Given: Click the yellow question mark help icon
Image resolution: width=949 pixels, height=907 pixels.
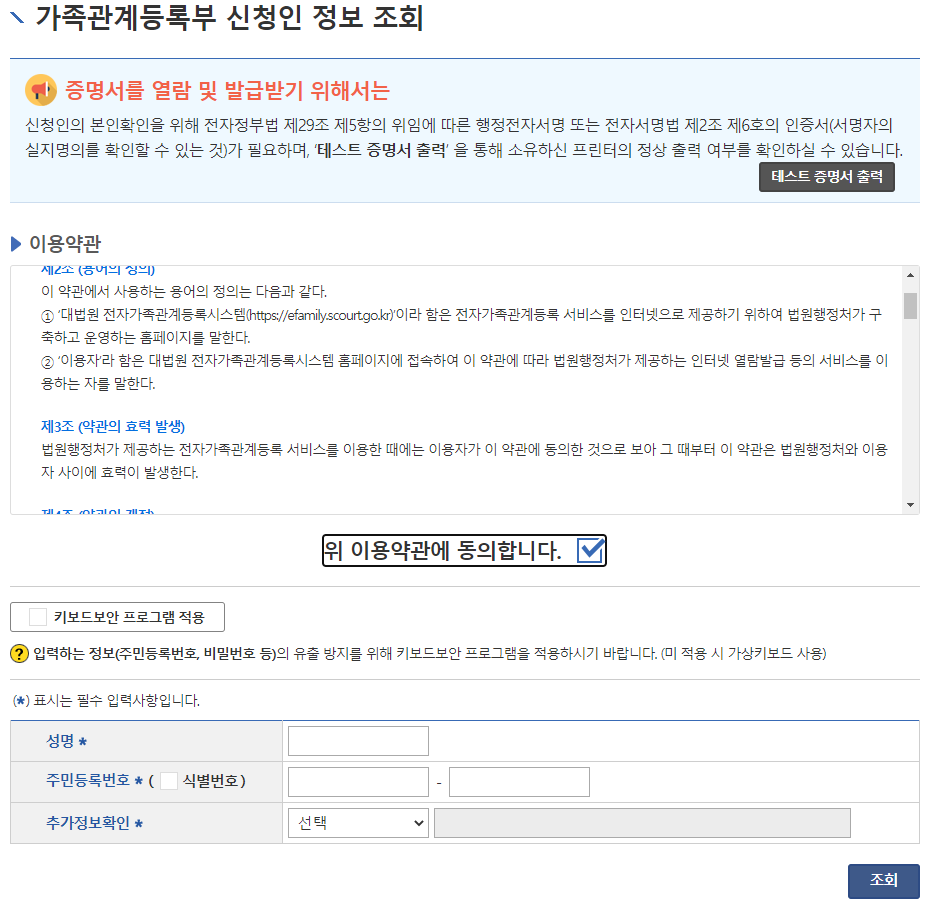Looking at the screenshot, I should [19, 653].
